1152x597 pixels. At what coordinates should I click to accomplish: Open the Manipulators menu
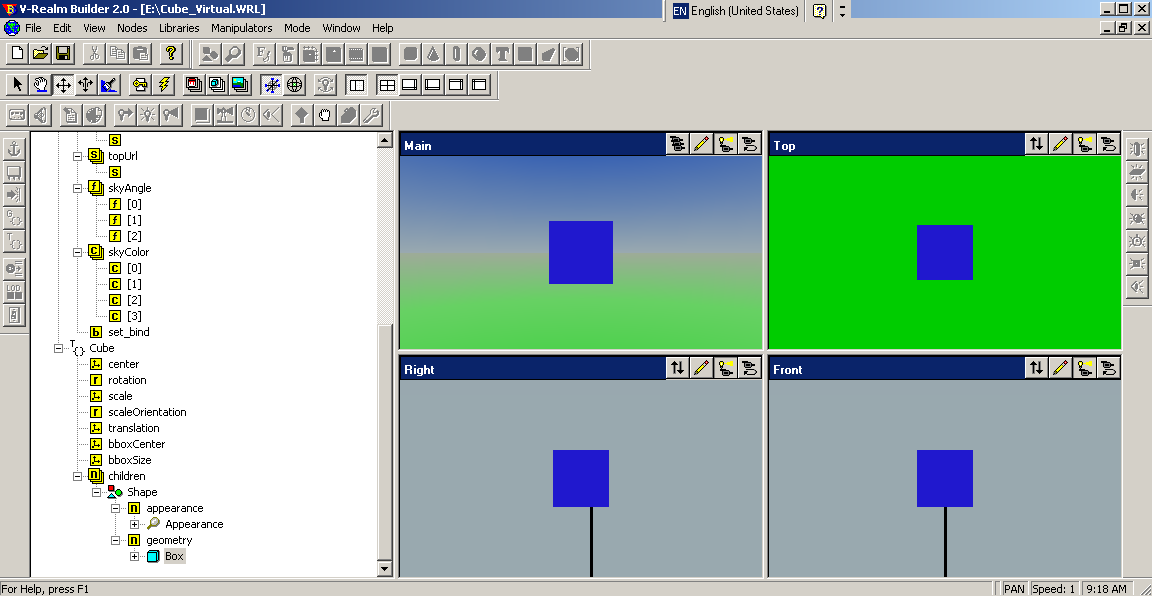(241, 28)
